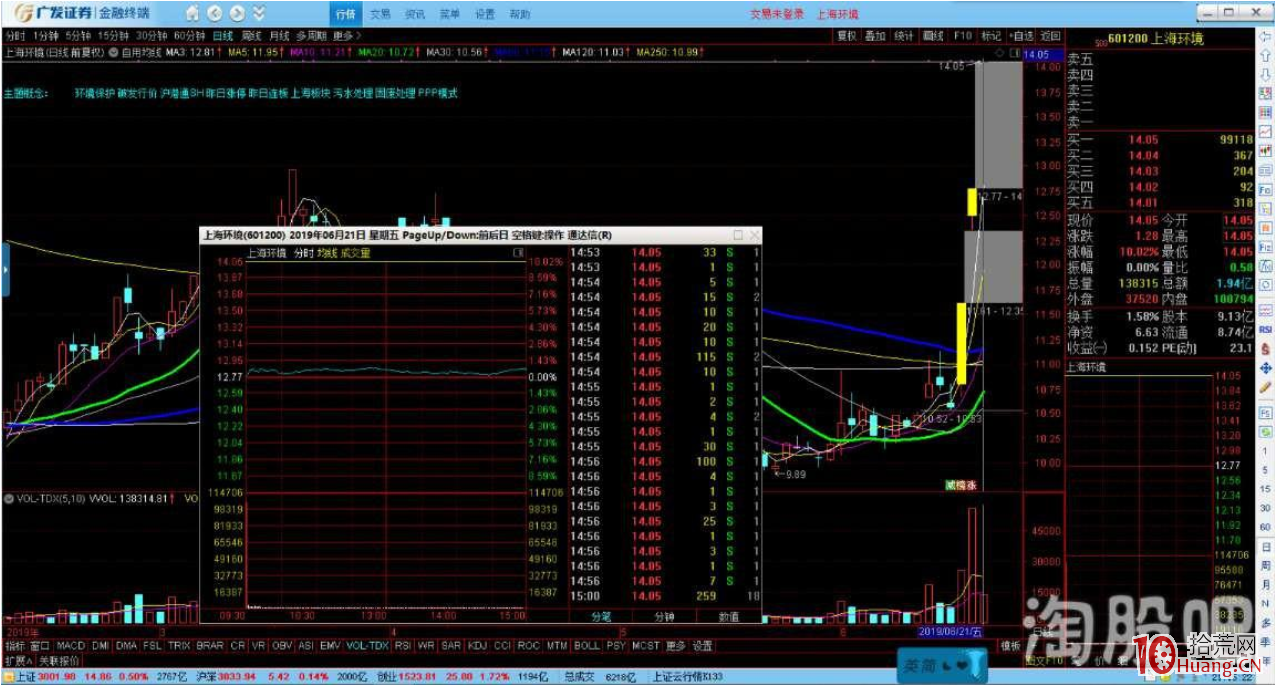Click the 买一 bid row in order book
Screen dimensions: 1275x685
click(1160, 140)
